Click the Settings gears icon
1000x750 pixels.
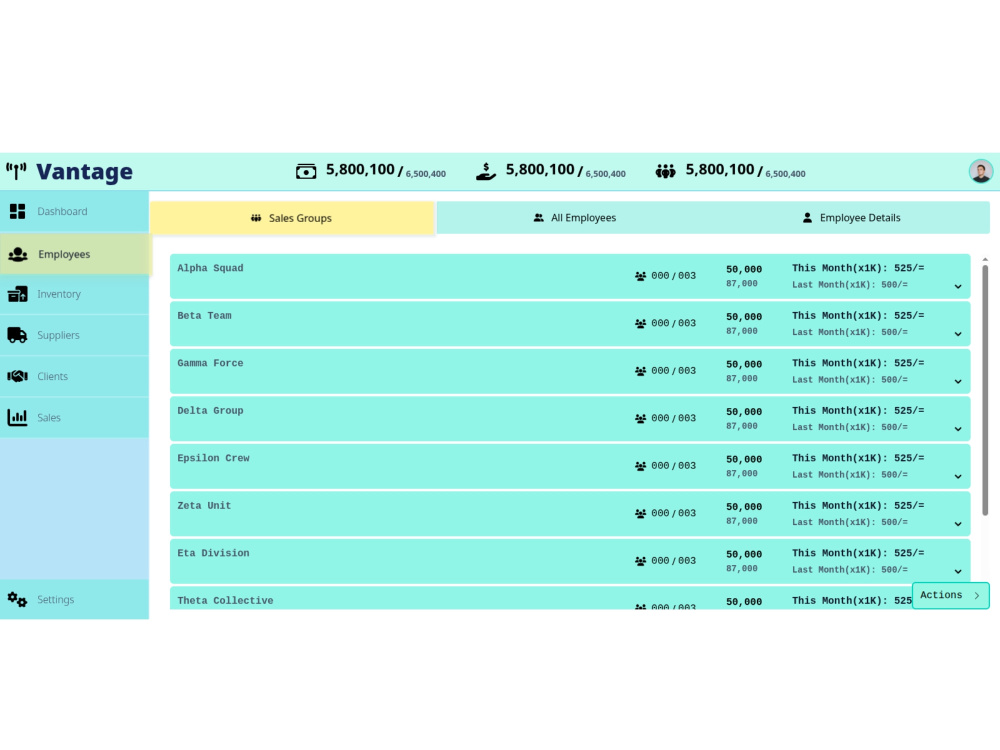pos(18,599)
